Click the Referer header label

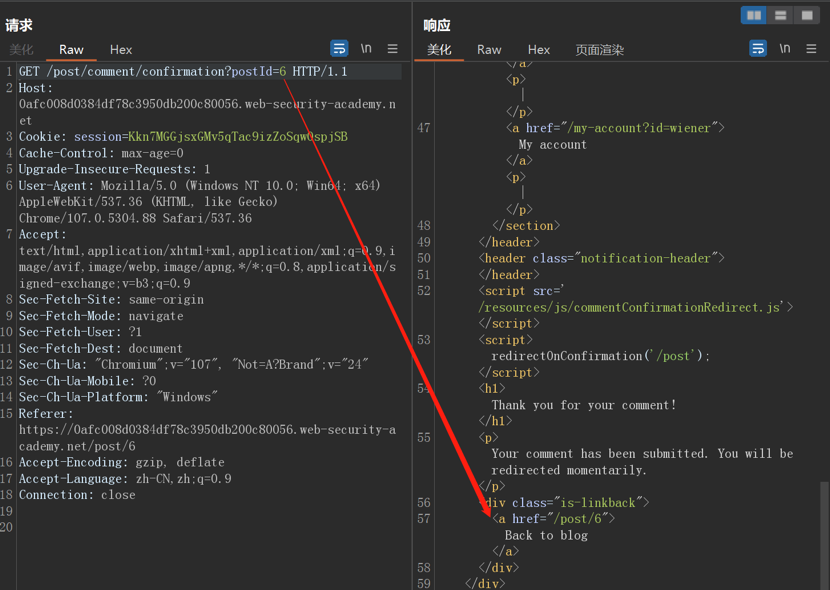coord(46,413)
